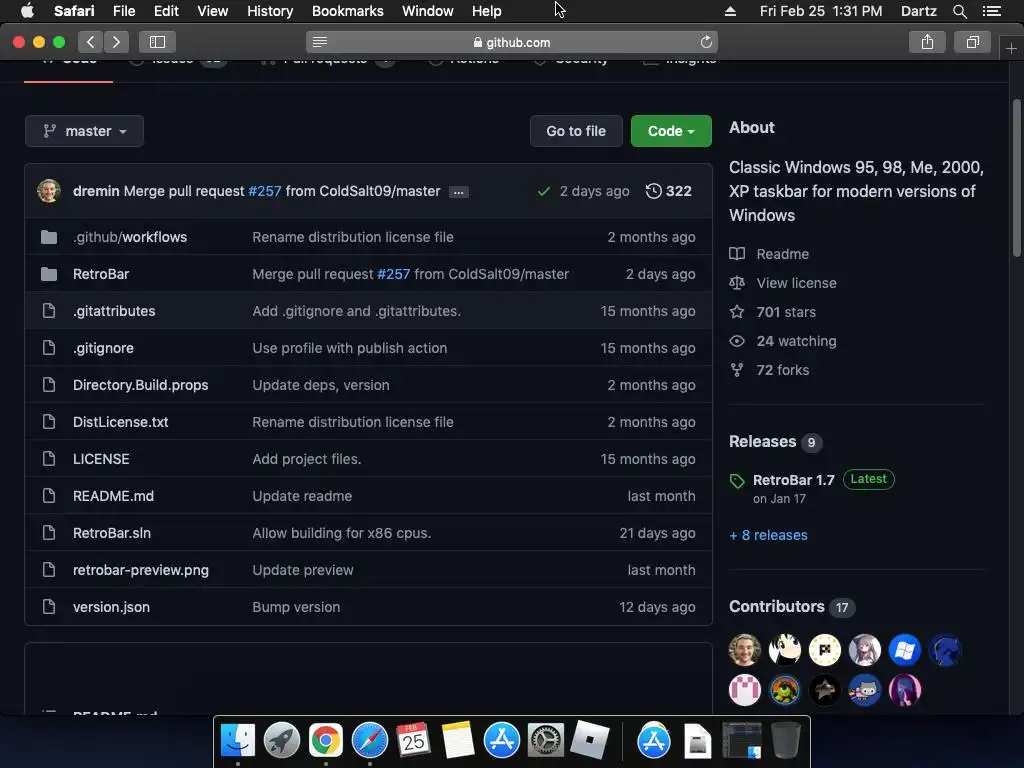The image size is (1024, 768).
Task: Open the RetroBar 1.7 release
Action: pos(793,481)
